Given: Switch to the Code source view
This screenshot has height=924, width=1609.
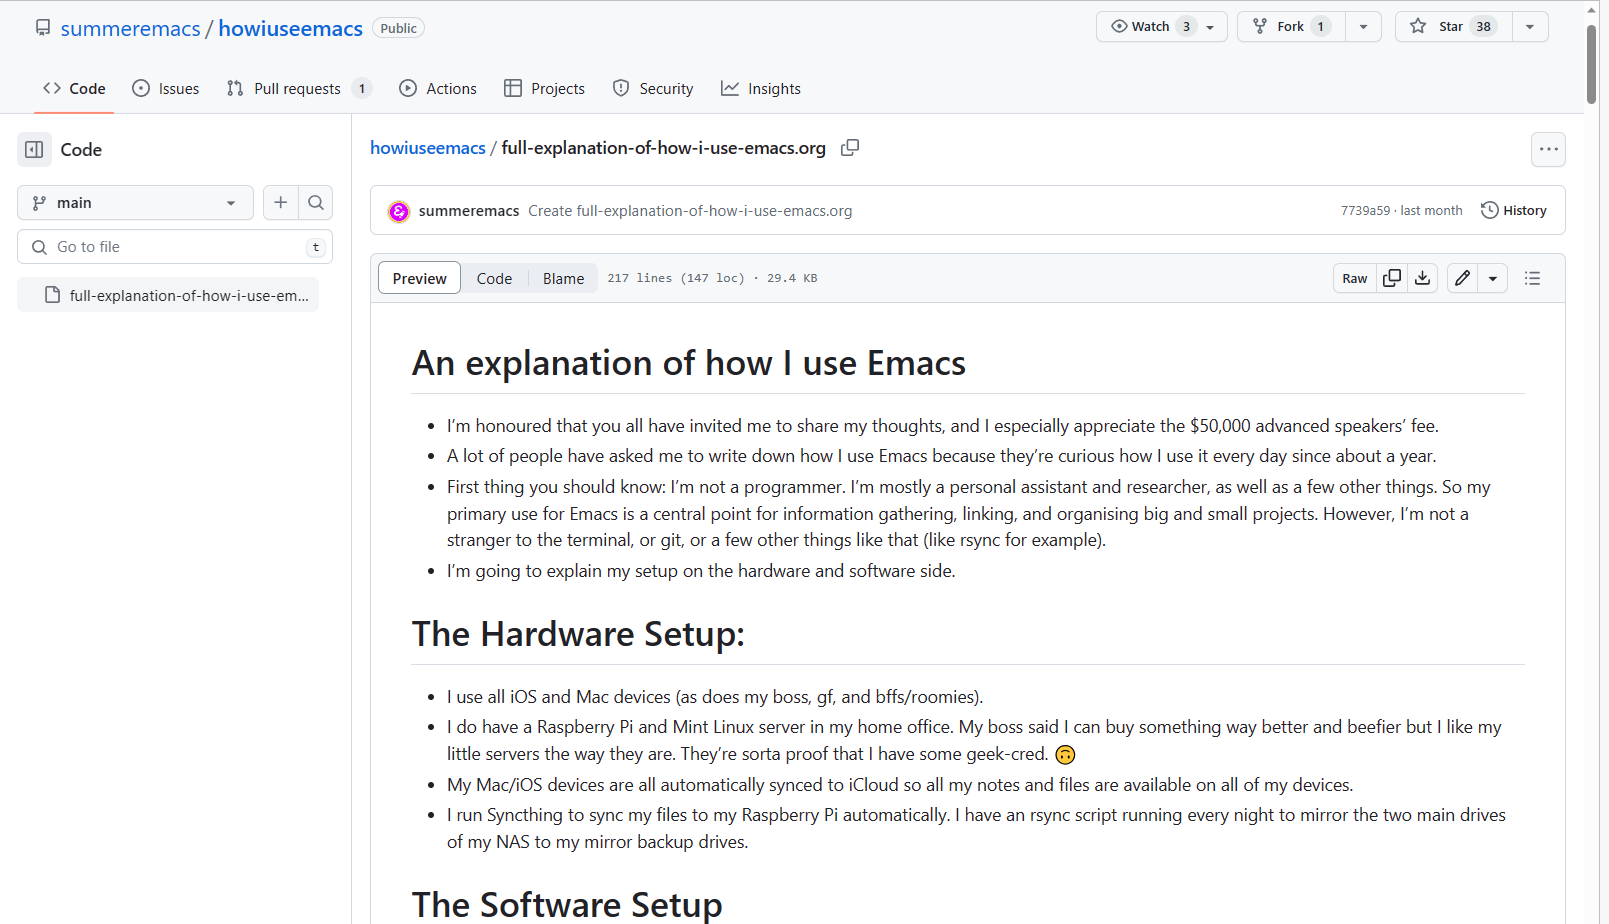Looking at the screenshot, I should pos(494,278).
